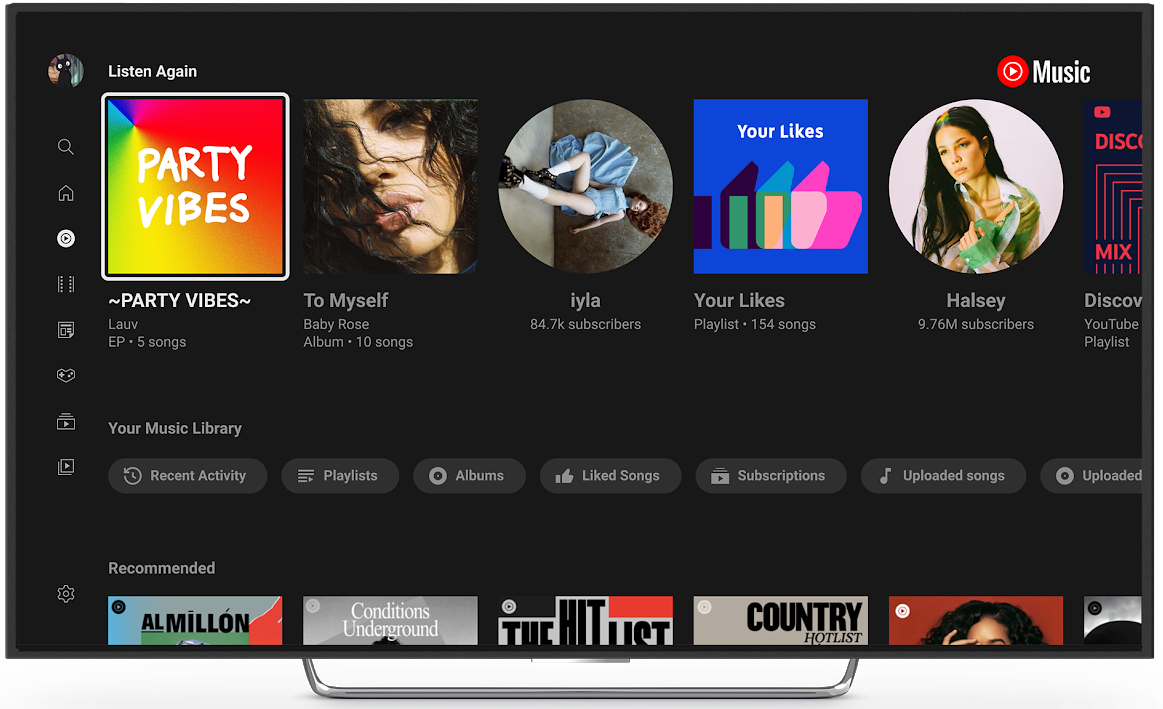Click the Listen Again heading

(153, 71)
